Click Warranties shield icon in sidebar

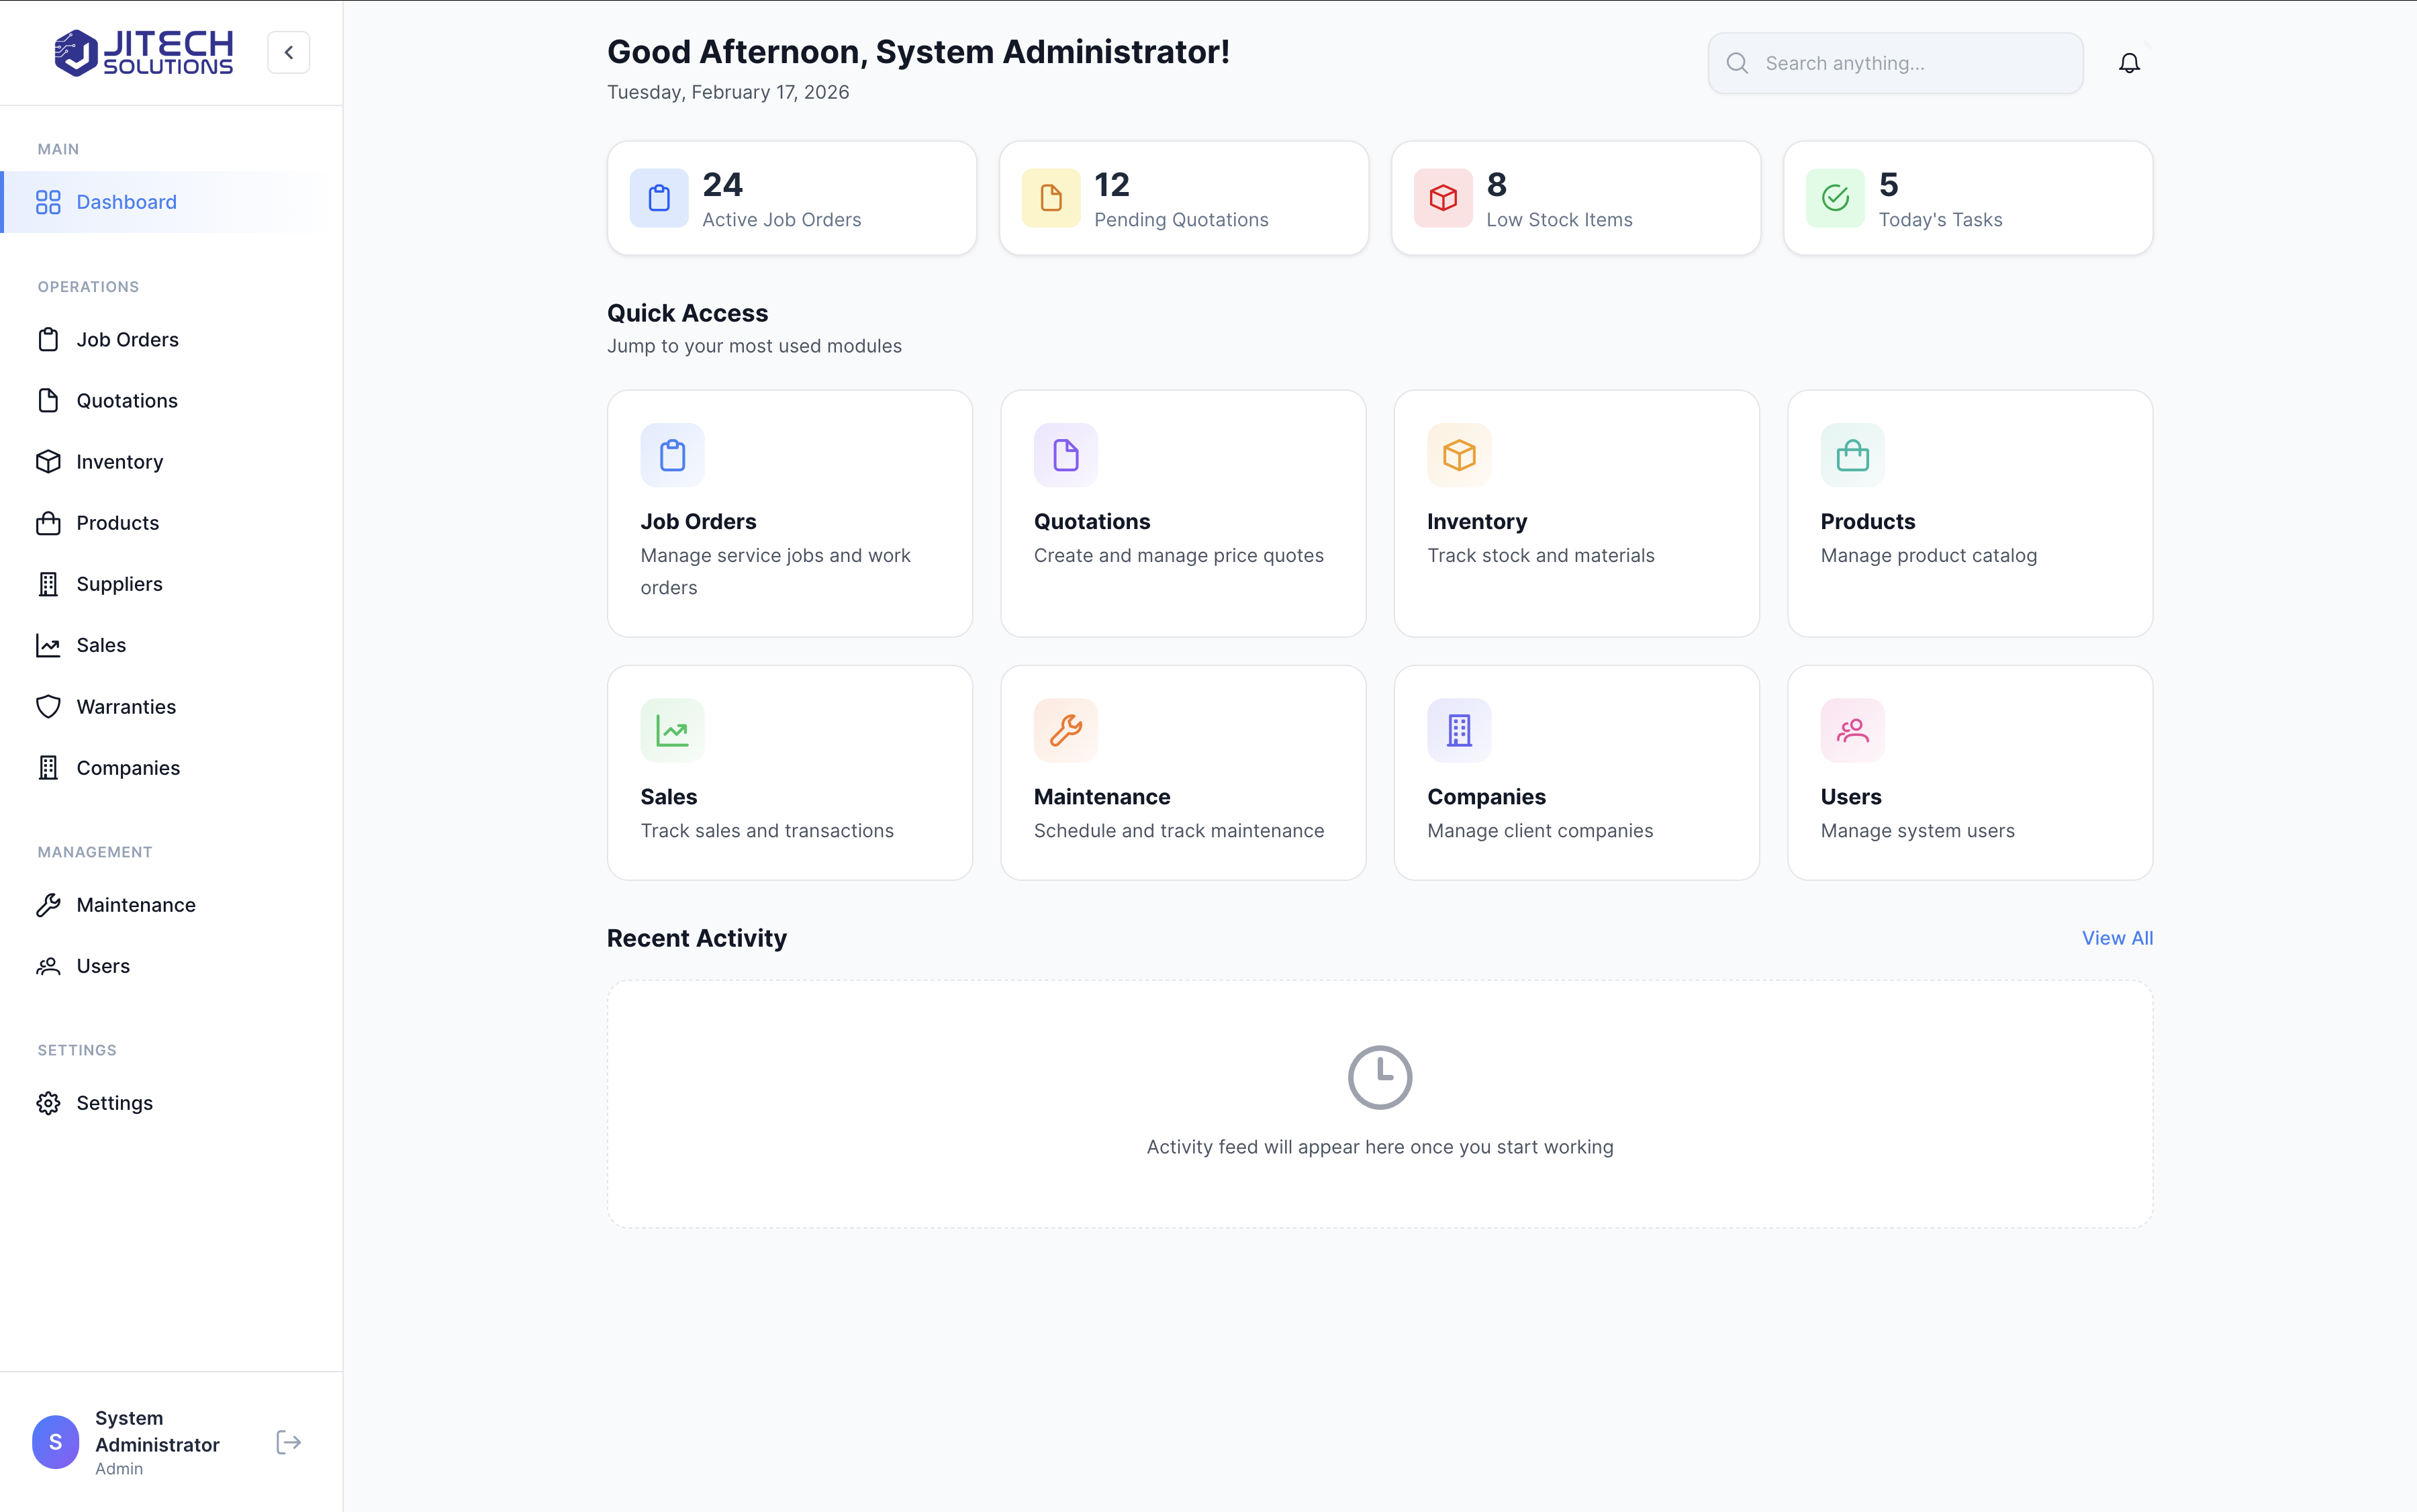tap(48, 707)
